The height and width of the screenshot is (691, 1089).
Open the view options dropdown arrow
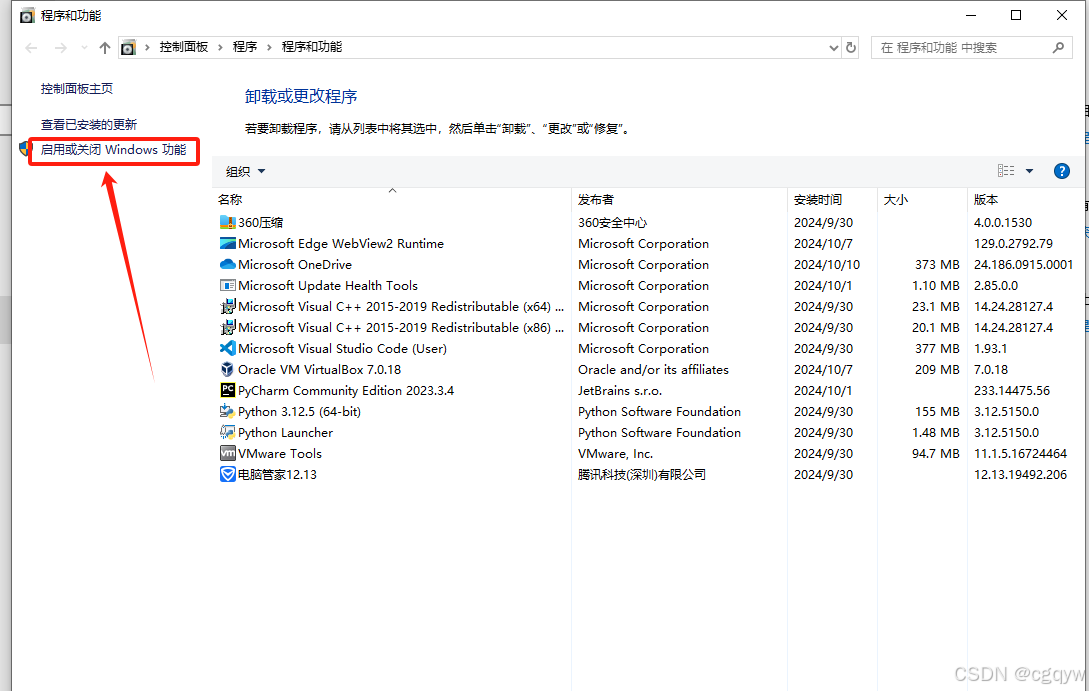tap(1029, 171)
